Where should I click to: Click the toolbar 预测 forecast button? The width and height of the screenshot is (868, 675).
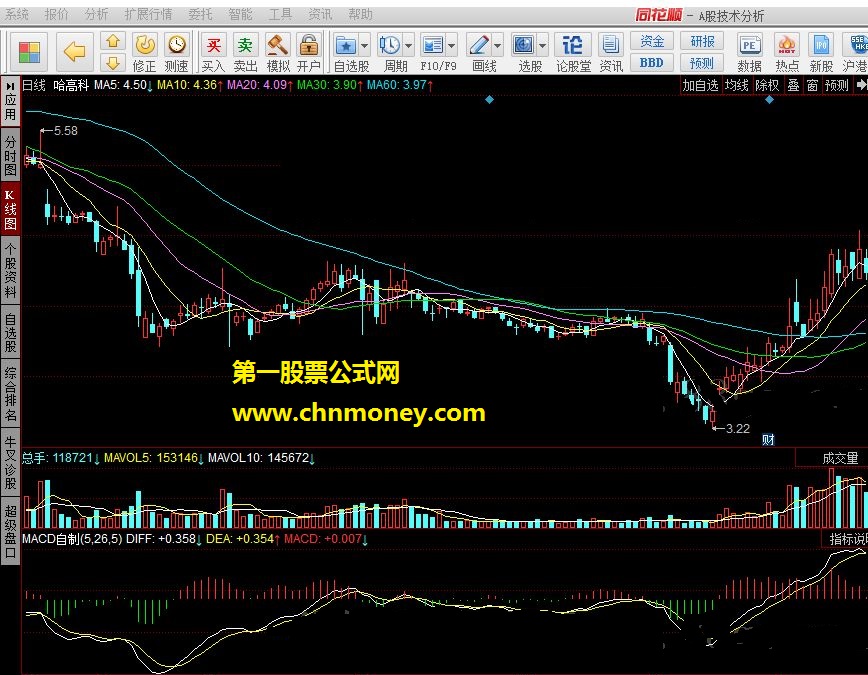[702, 63]
